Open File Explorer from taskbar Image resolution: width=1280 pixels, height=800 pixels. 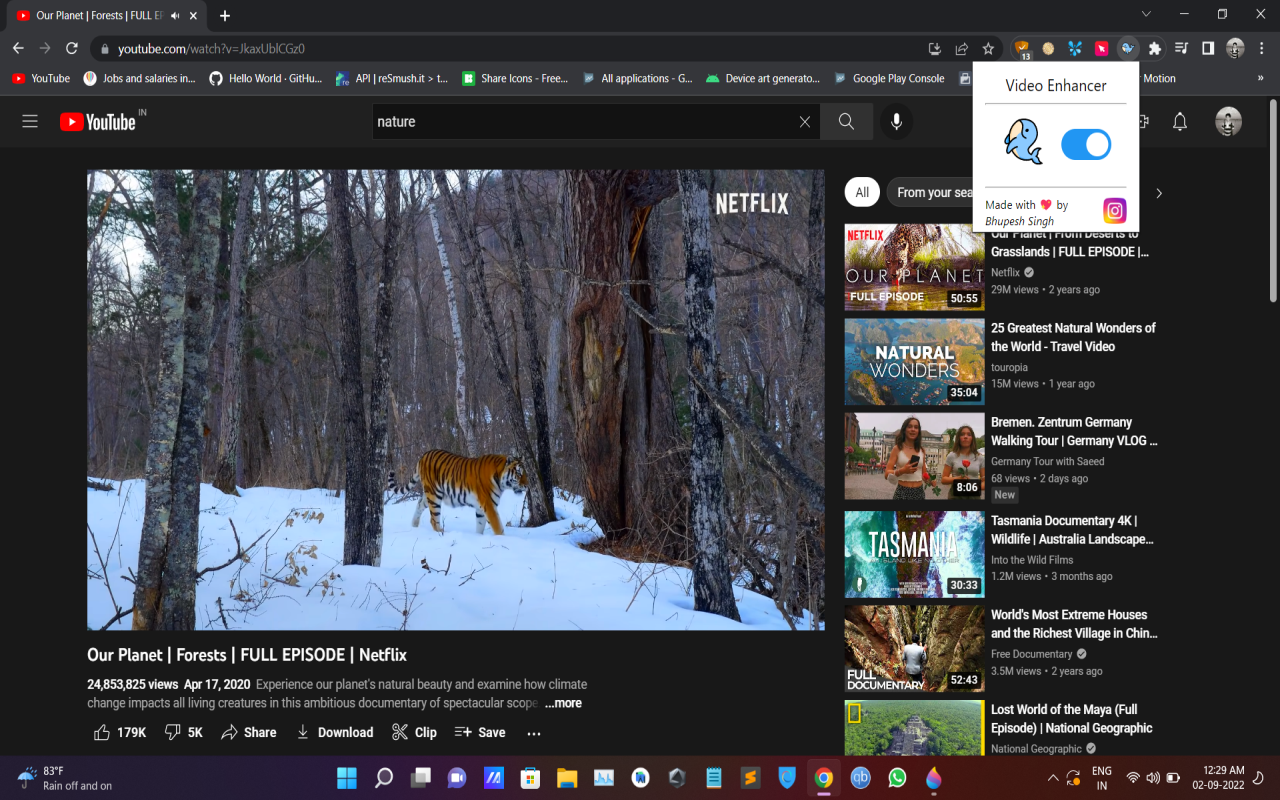pos(567,777)
